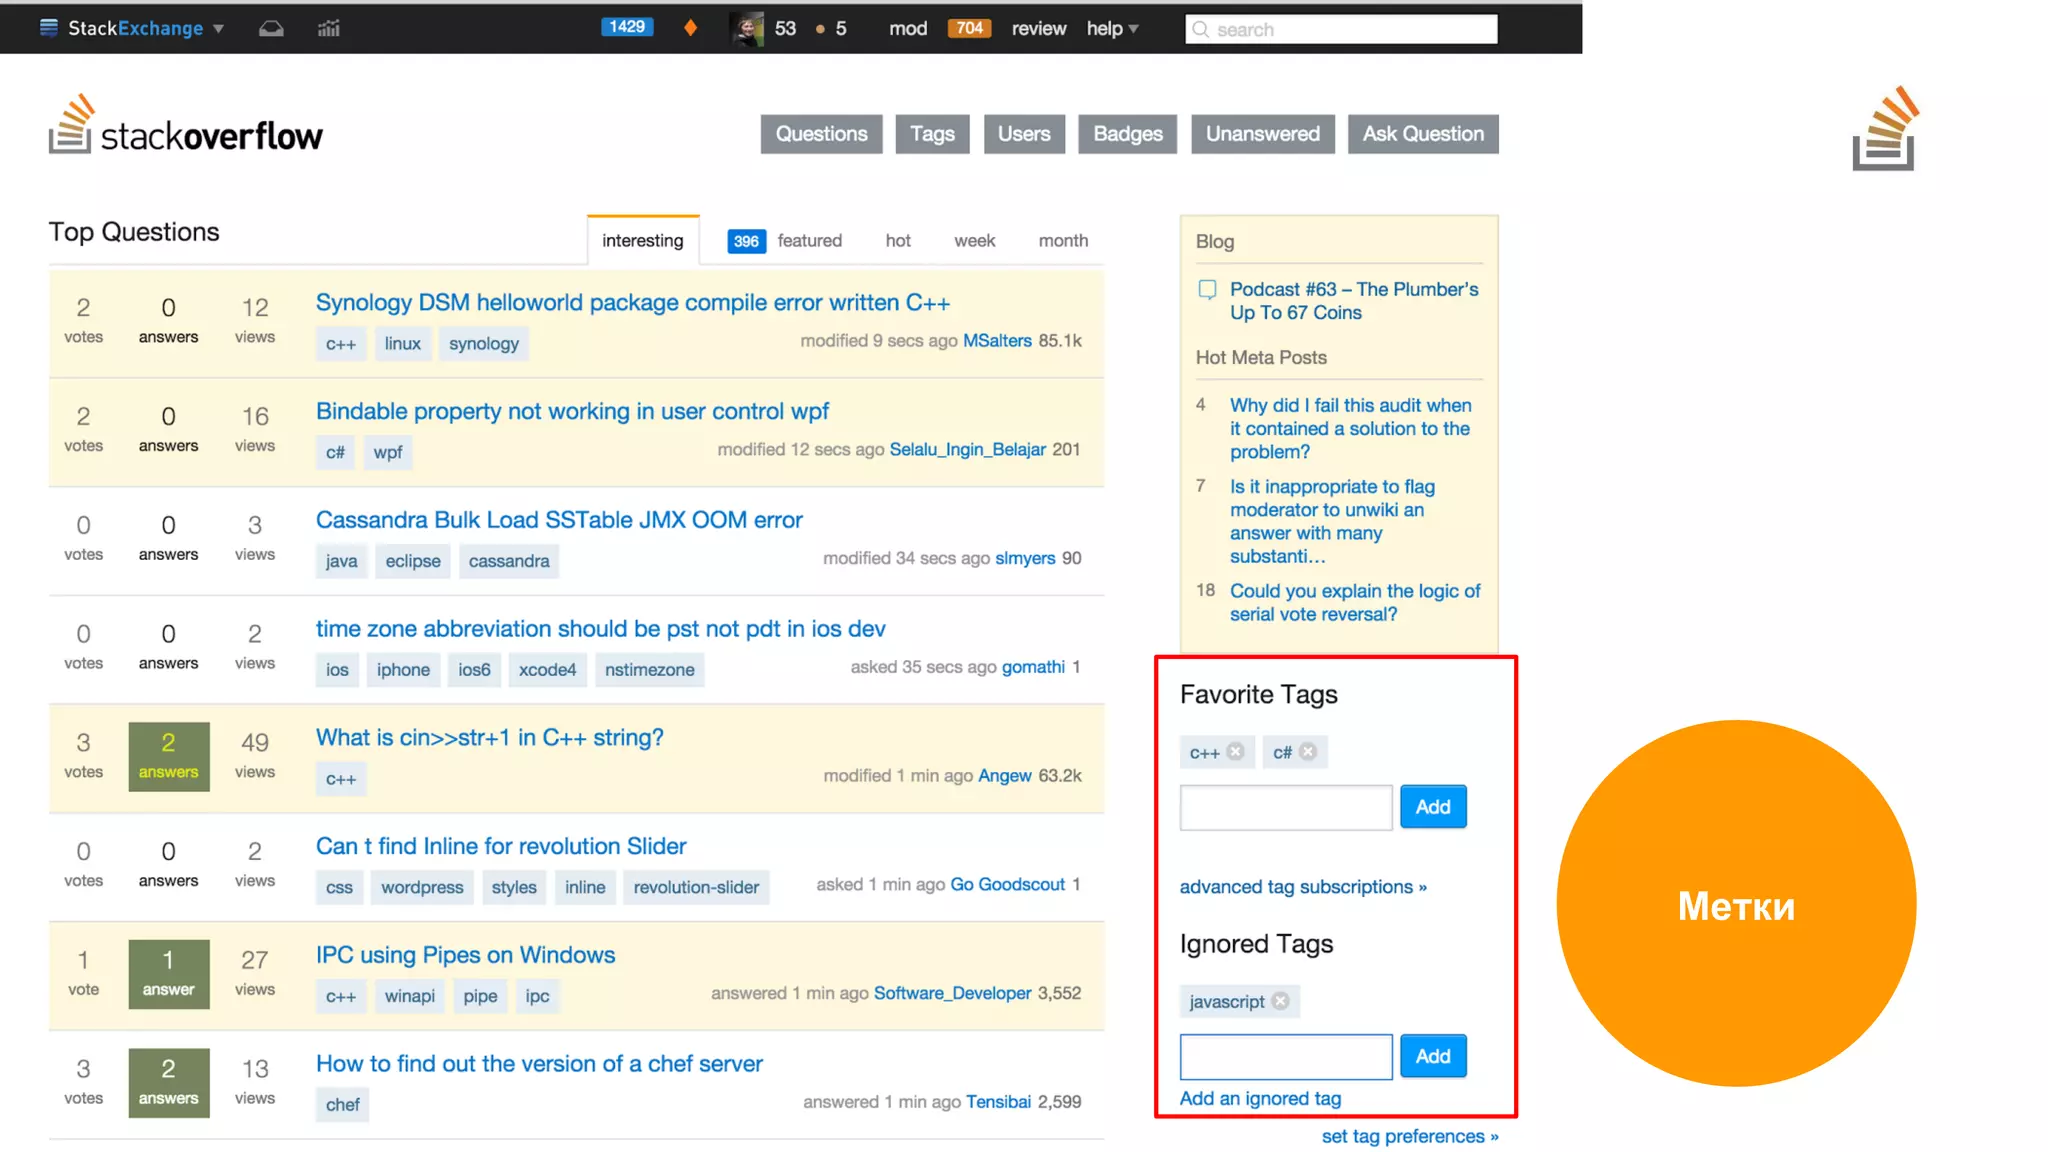Switch to the hot tab
Viewport: 2048px width, 1152px height.
(897, 241)
